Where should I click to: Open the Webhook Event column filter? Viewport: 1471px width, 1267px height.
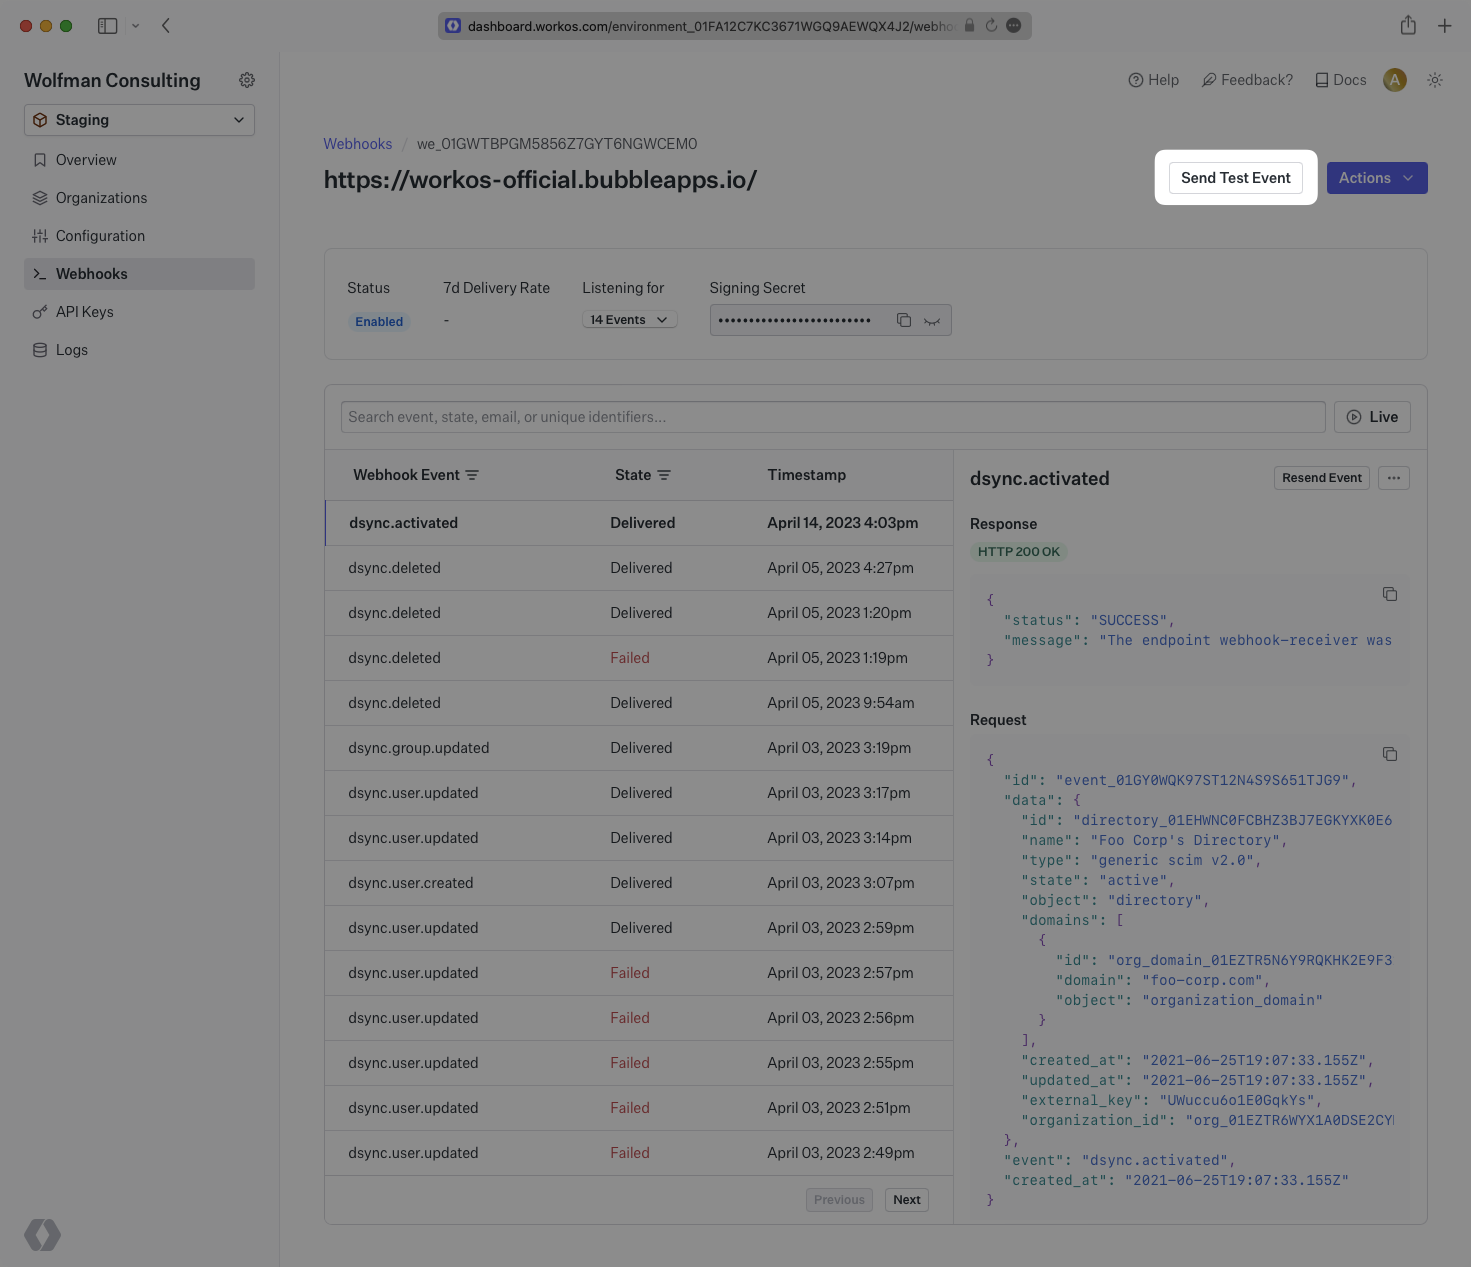(473, 475)
